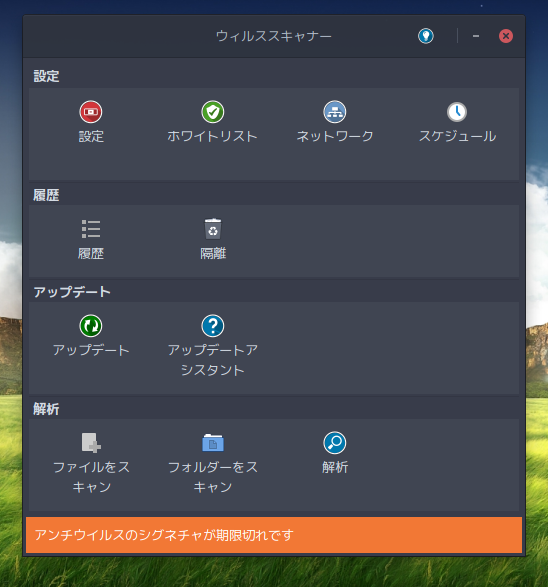Click the アップデートアシスタント text label
The height and width of the screenshot is (587, 548).
click(x=213, y=360)
